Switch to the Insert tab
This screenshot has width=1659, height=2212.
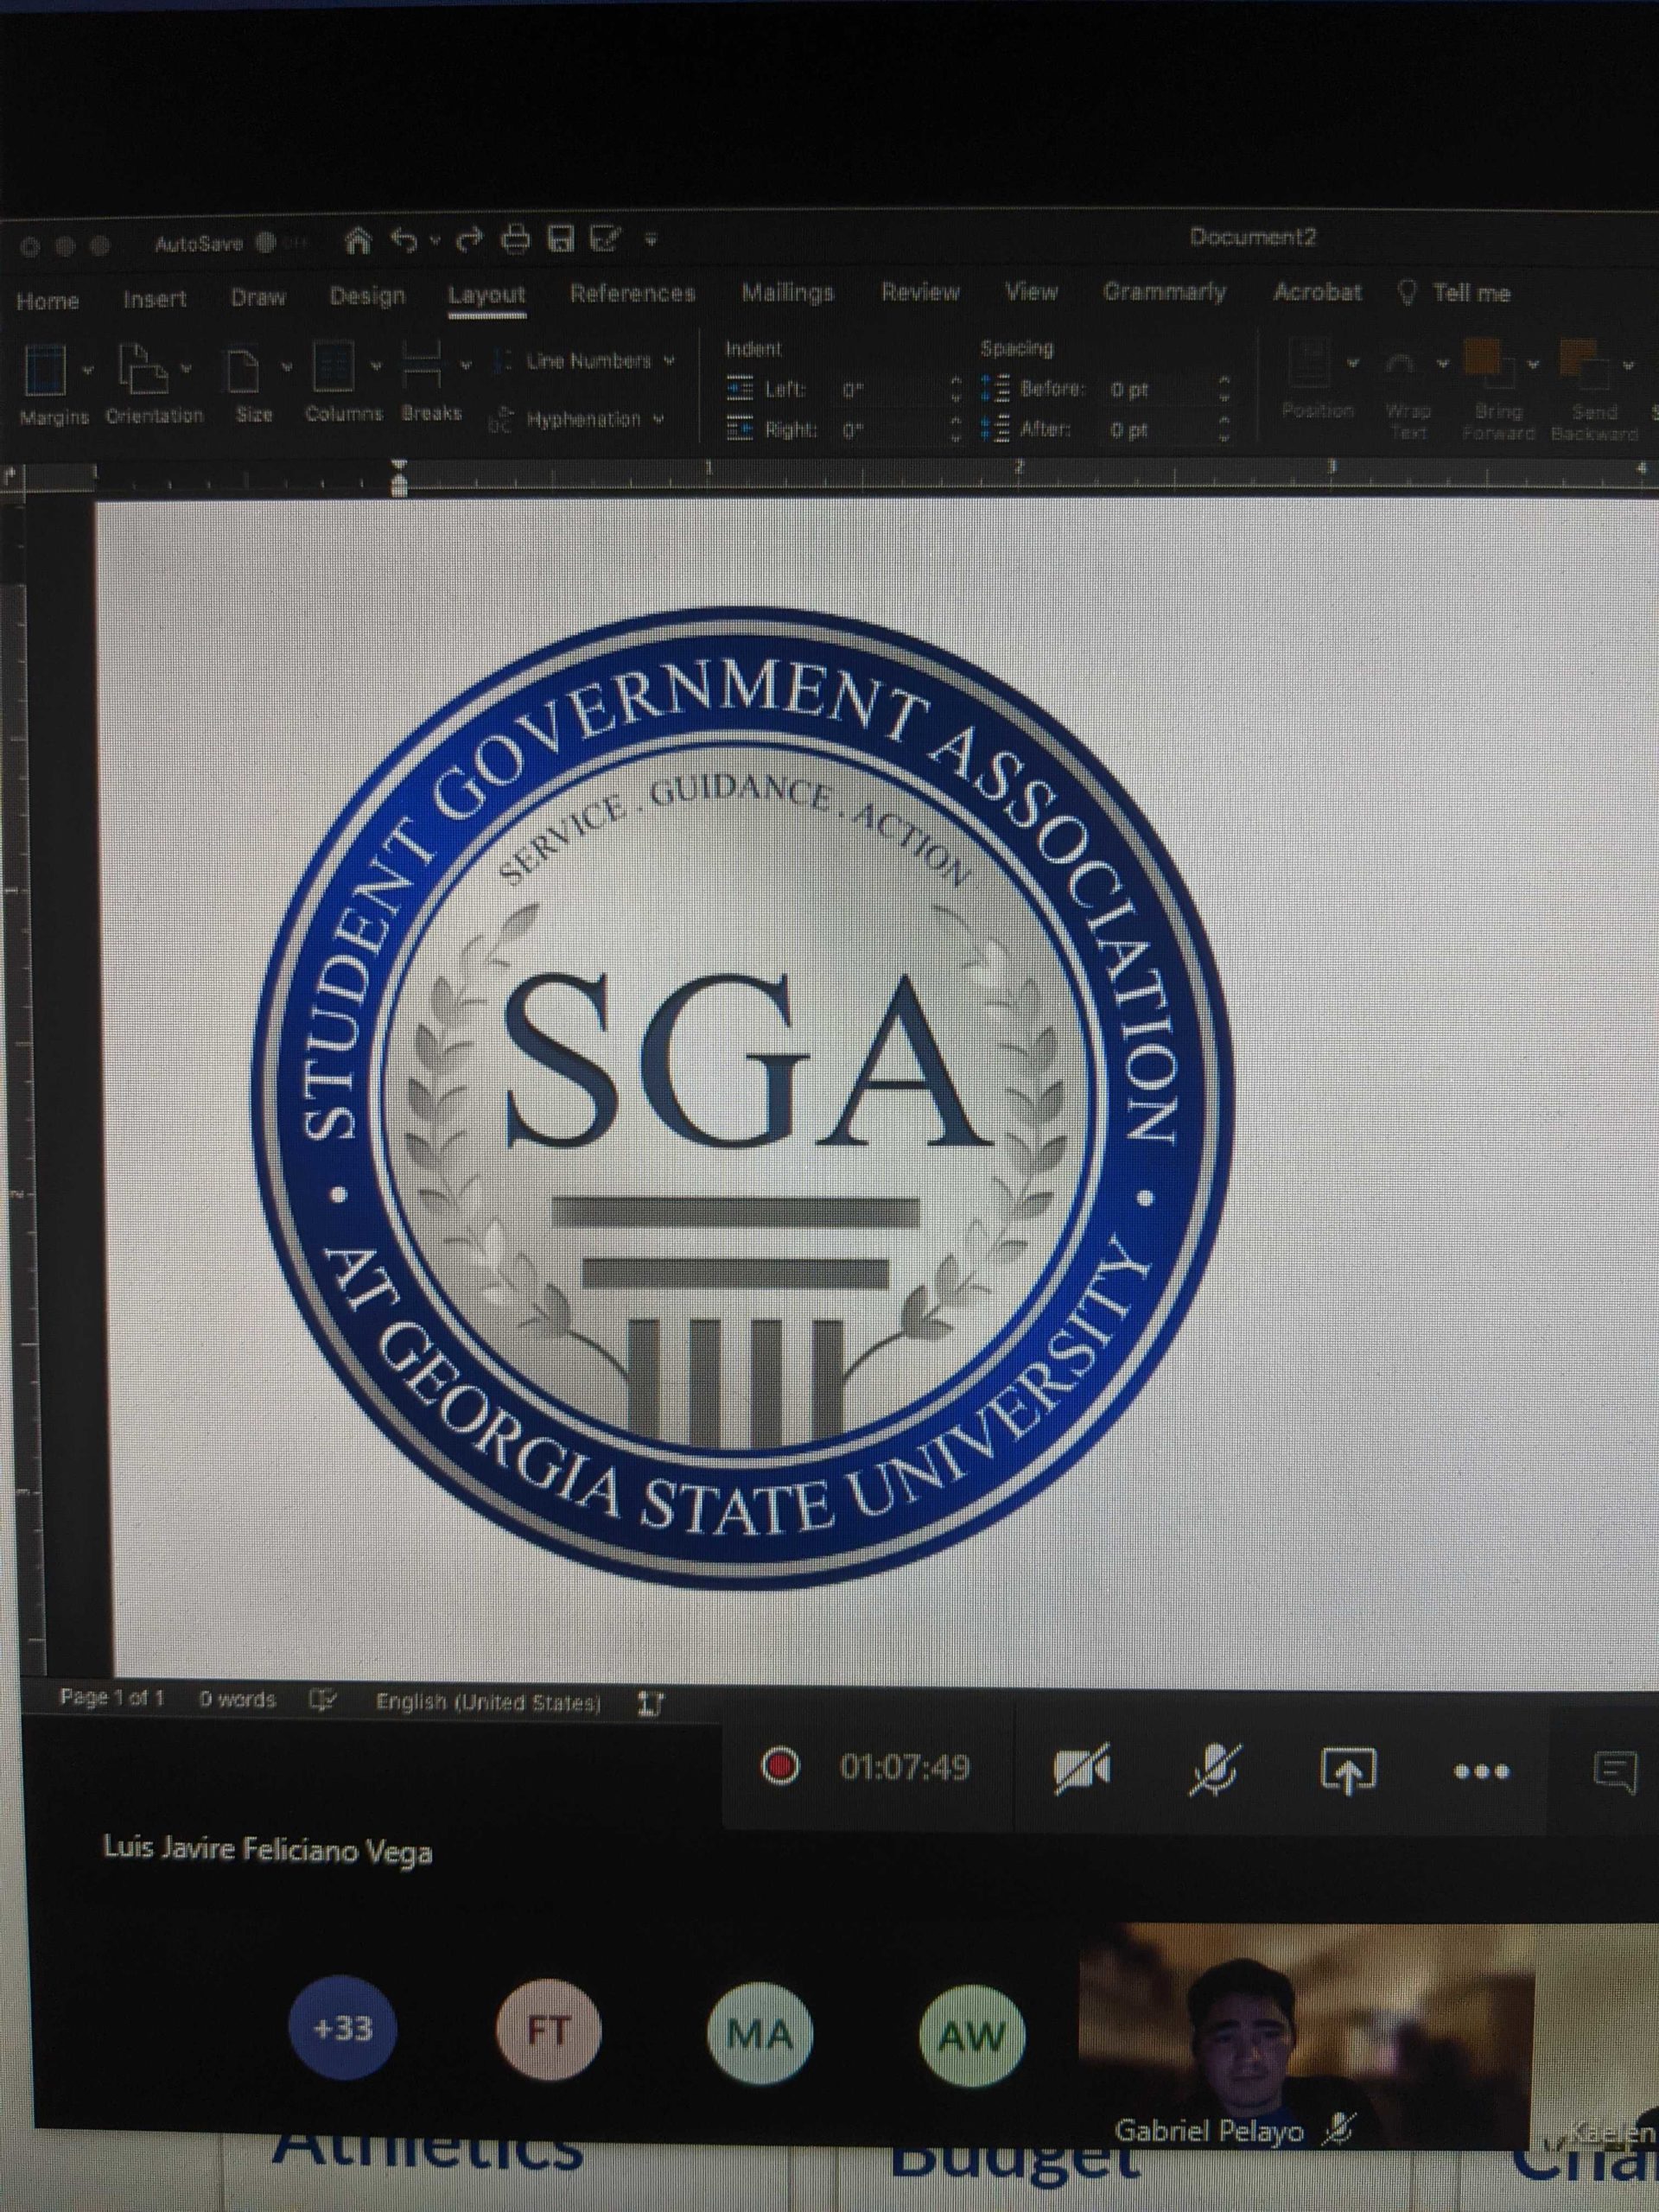[154, 299]
